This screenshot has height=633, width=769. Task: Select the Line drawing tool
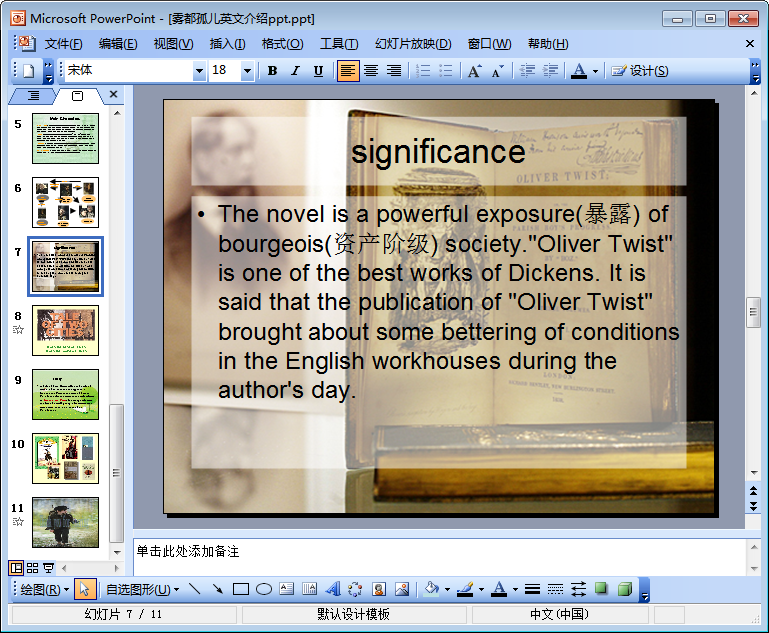(195, 589)
